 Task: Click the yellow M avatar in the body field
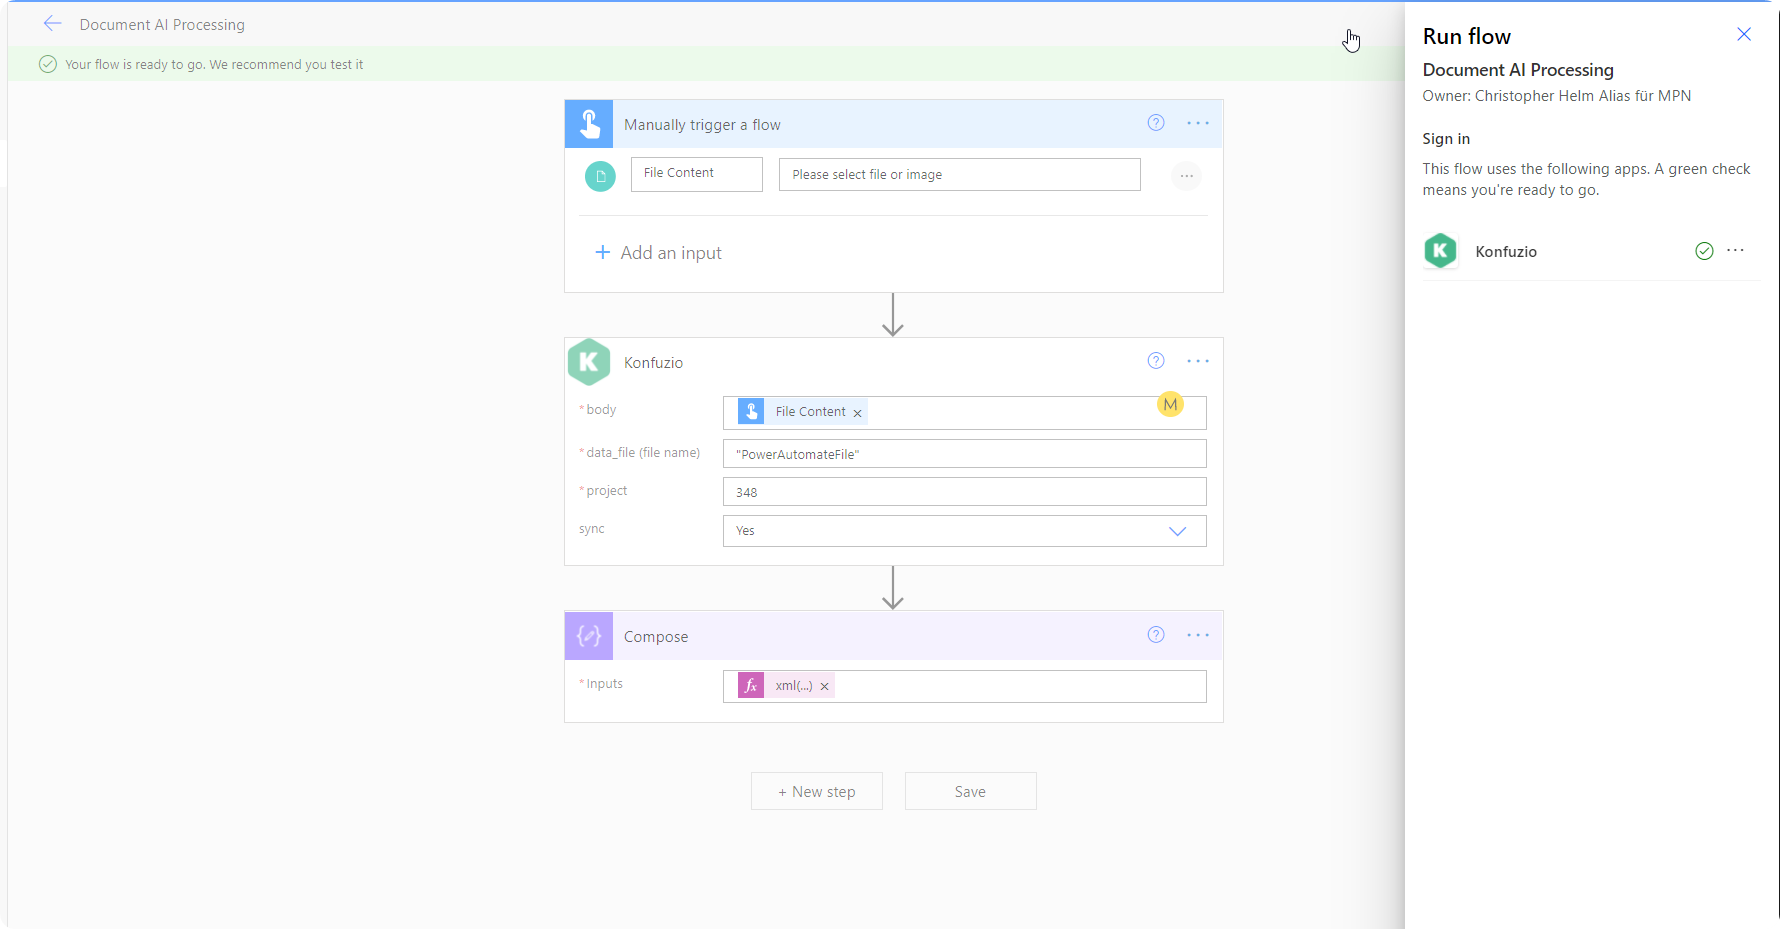point(1170,404)
